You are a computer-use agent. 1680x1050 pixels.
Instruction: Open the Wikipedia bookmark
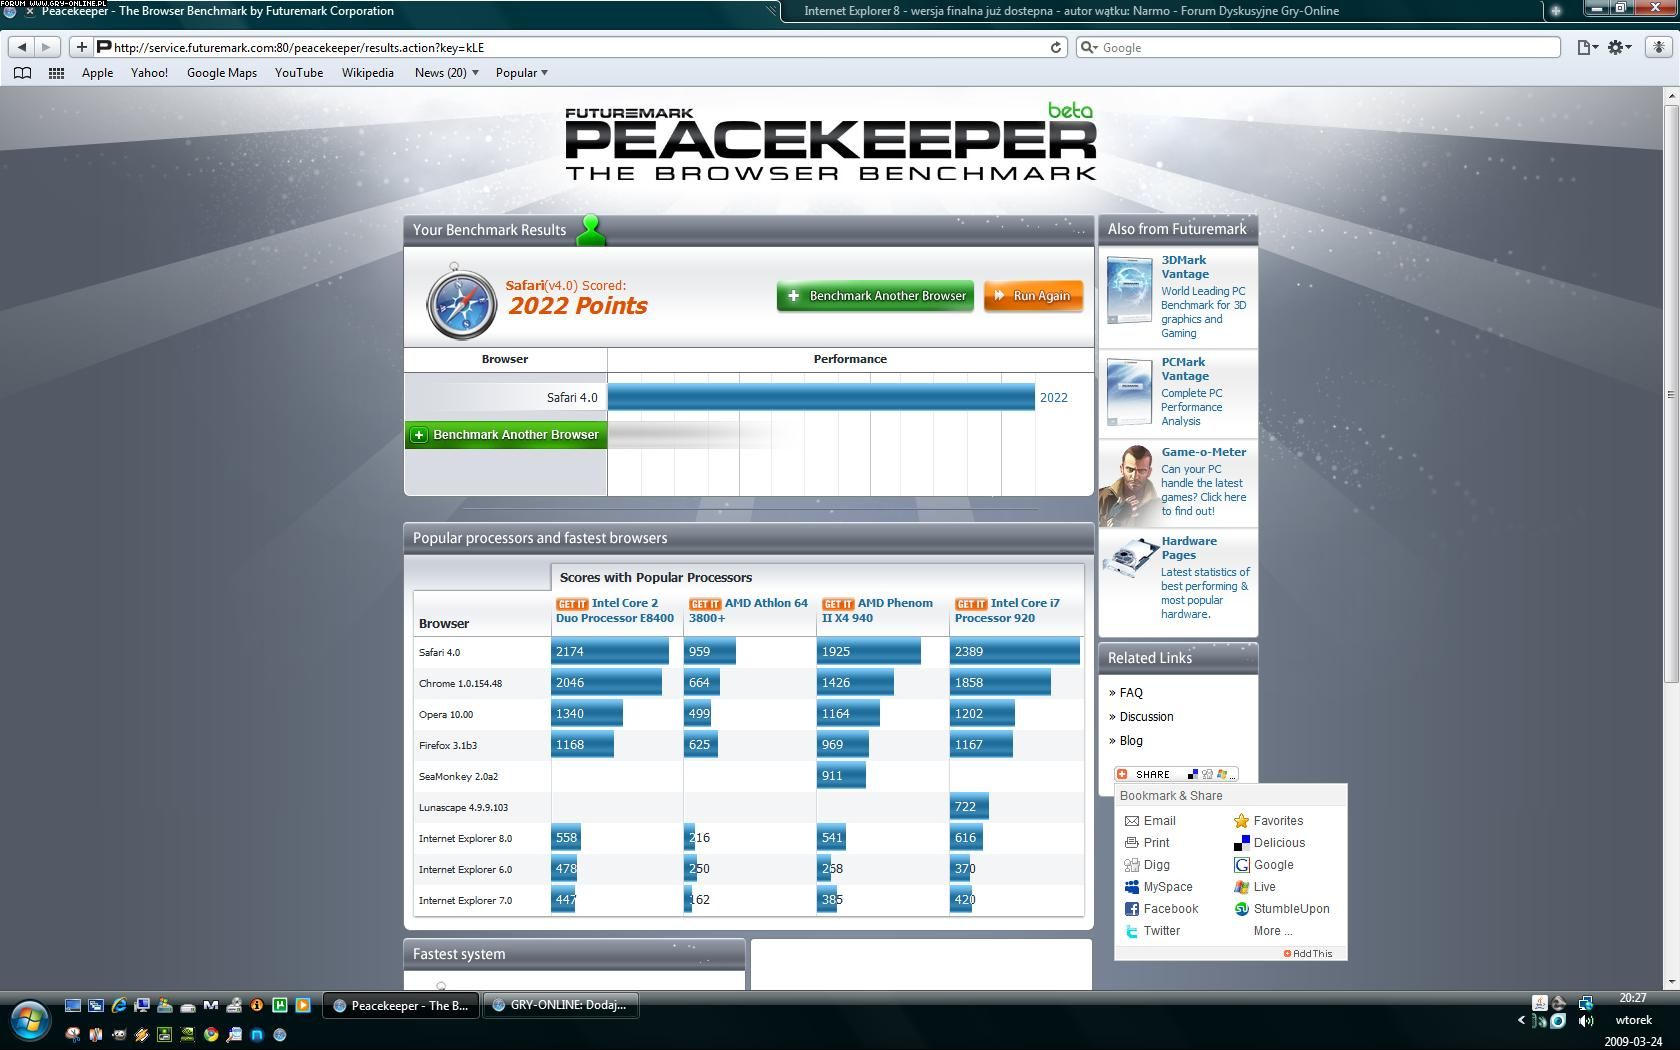tap(367, 73)
